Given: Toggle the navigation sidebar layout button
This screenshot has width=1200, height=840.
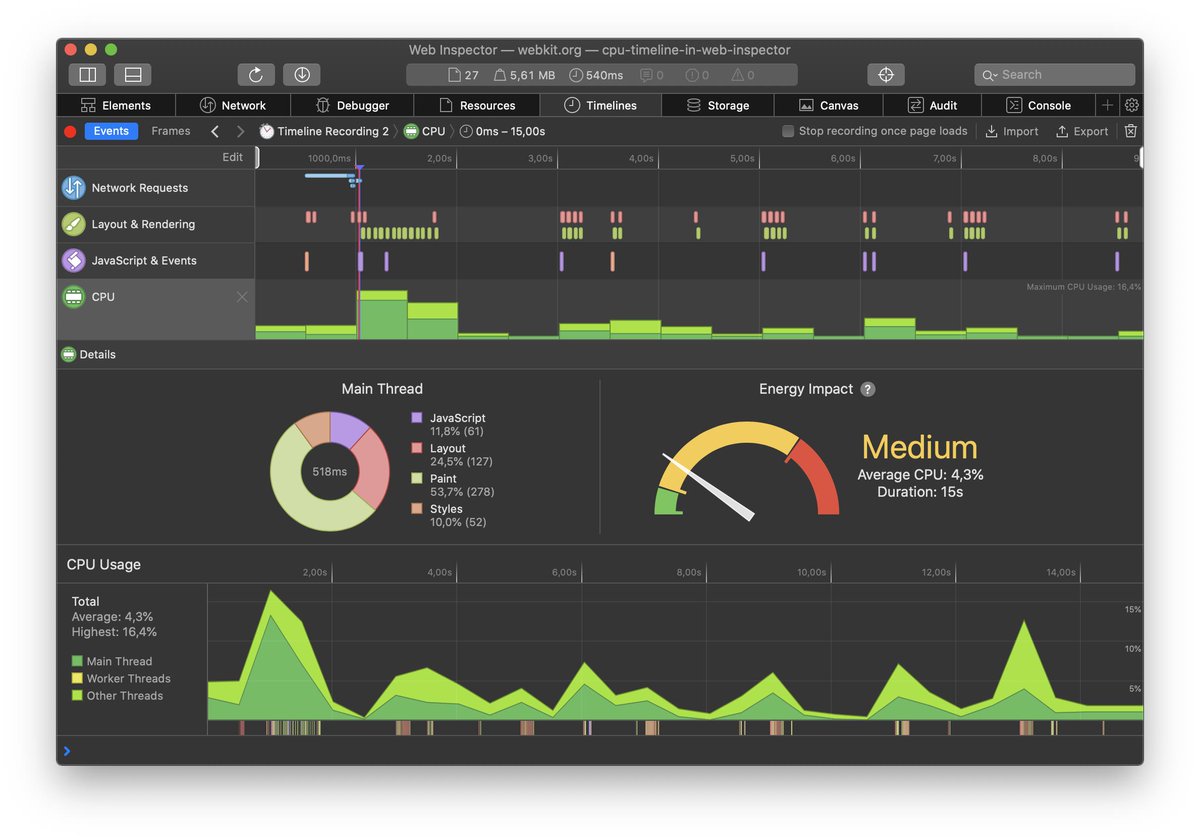Looking at the screenshot, I should pos(87,74).
